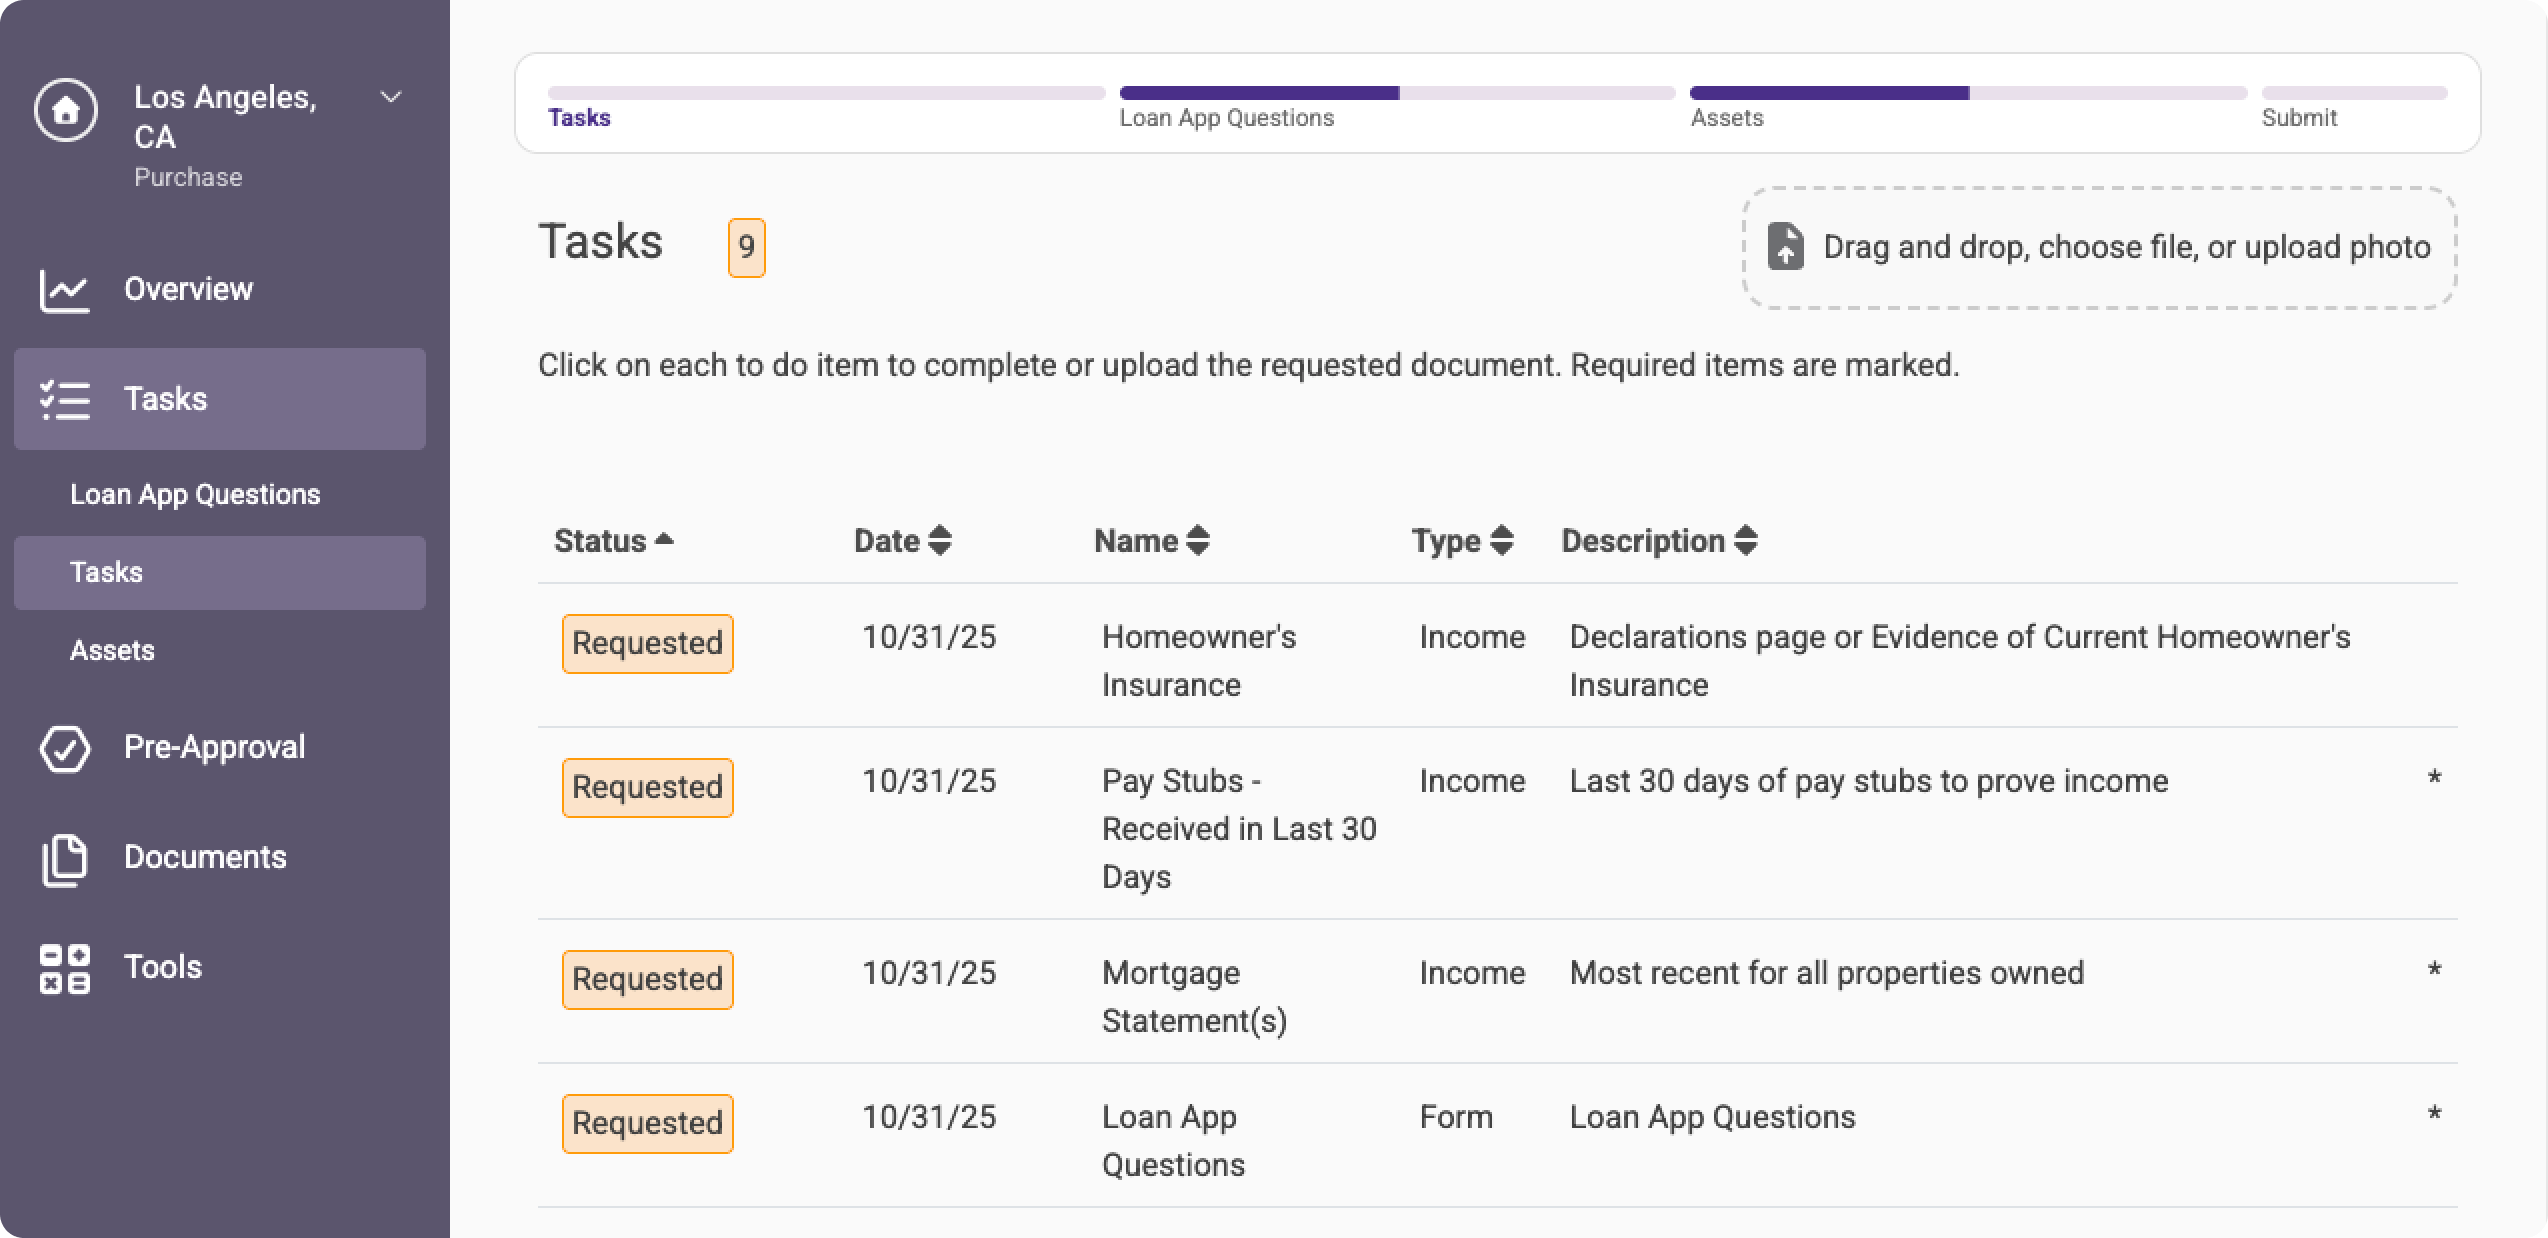Image resolution: width=2548 pixels, height=1238 pixels.
Task: Expand the Los Angeles, CA loan chevron
Action: point(391,97)
